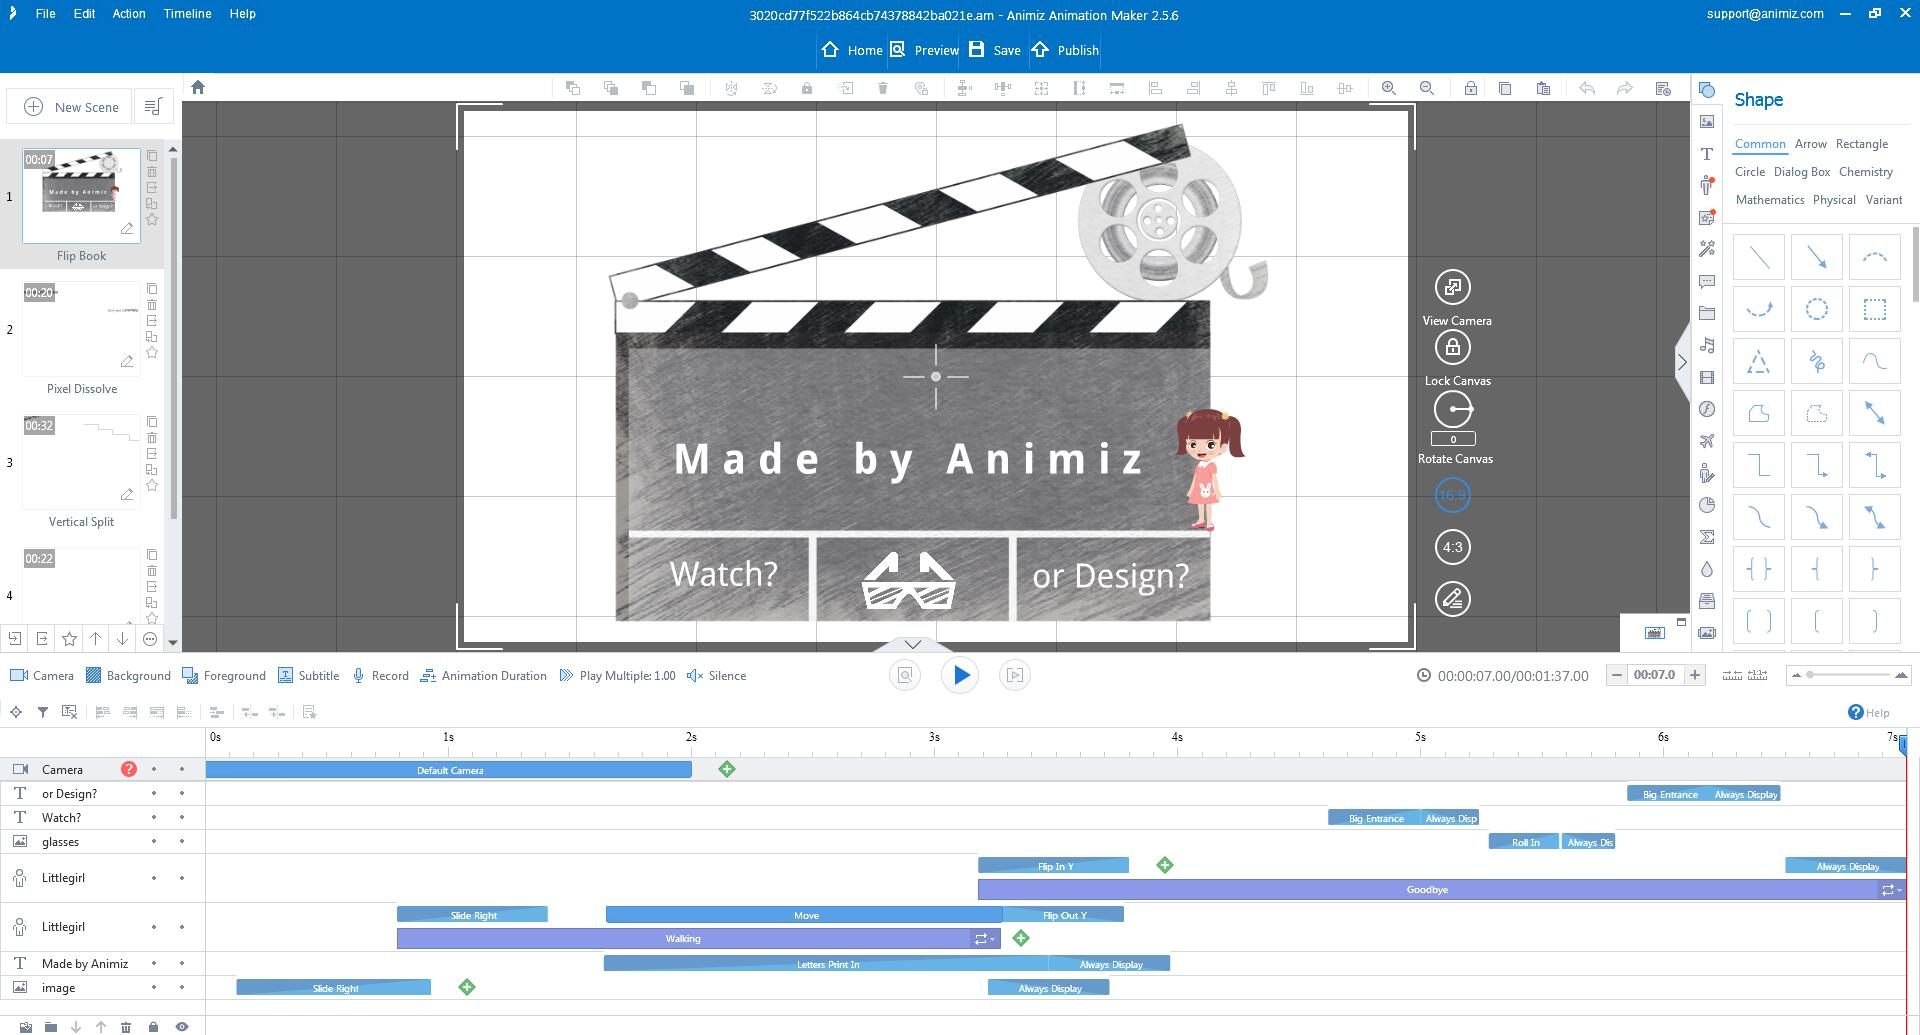This screenshot has height=1035, width=1920.
Task: Select the music note sound icon
Action: pos(1707,346)
